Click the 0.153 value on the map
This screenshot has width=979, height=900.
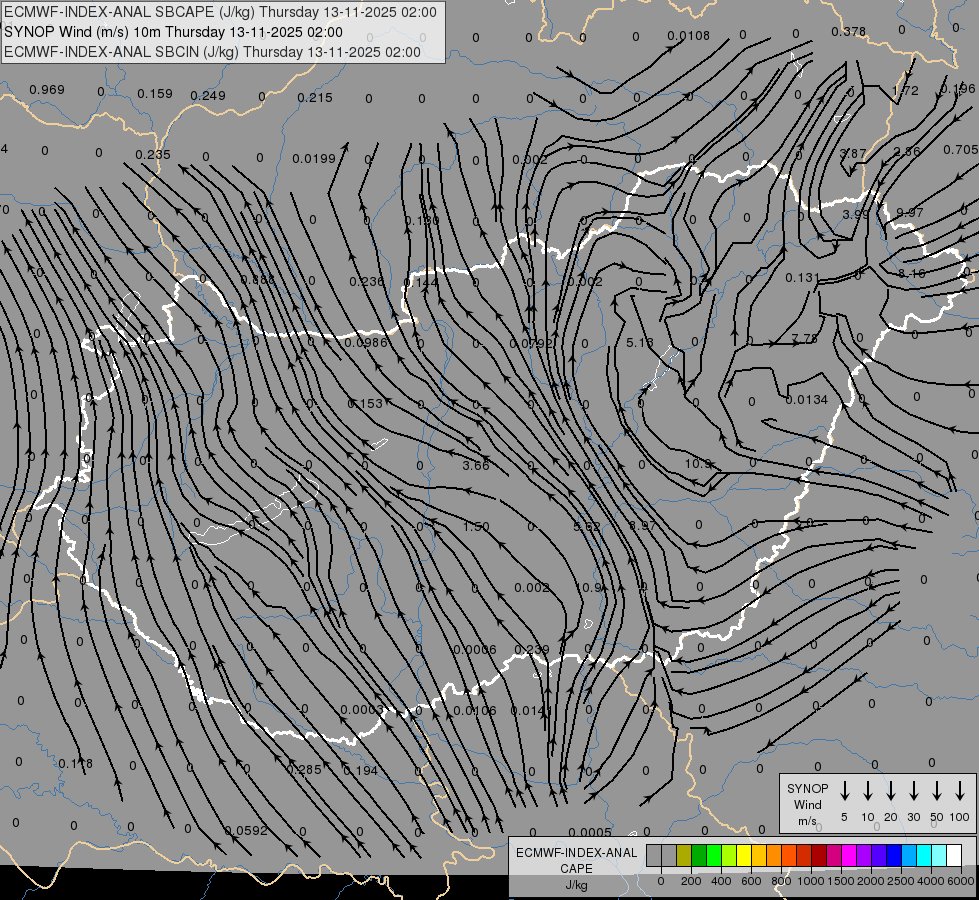pos(365,403)
